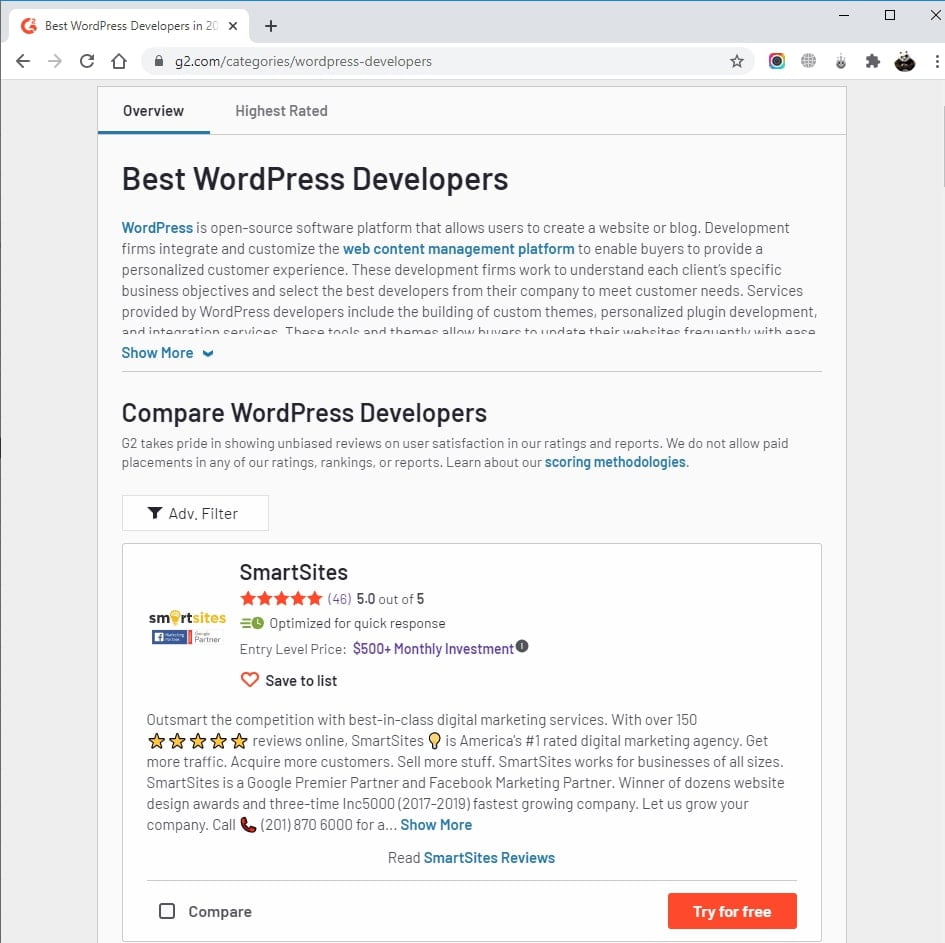Click the SmartSites five-star rating
This screenshot has width=945, height=943.
tap(281, 598)
